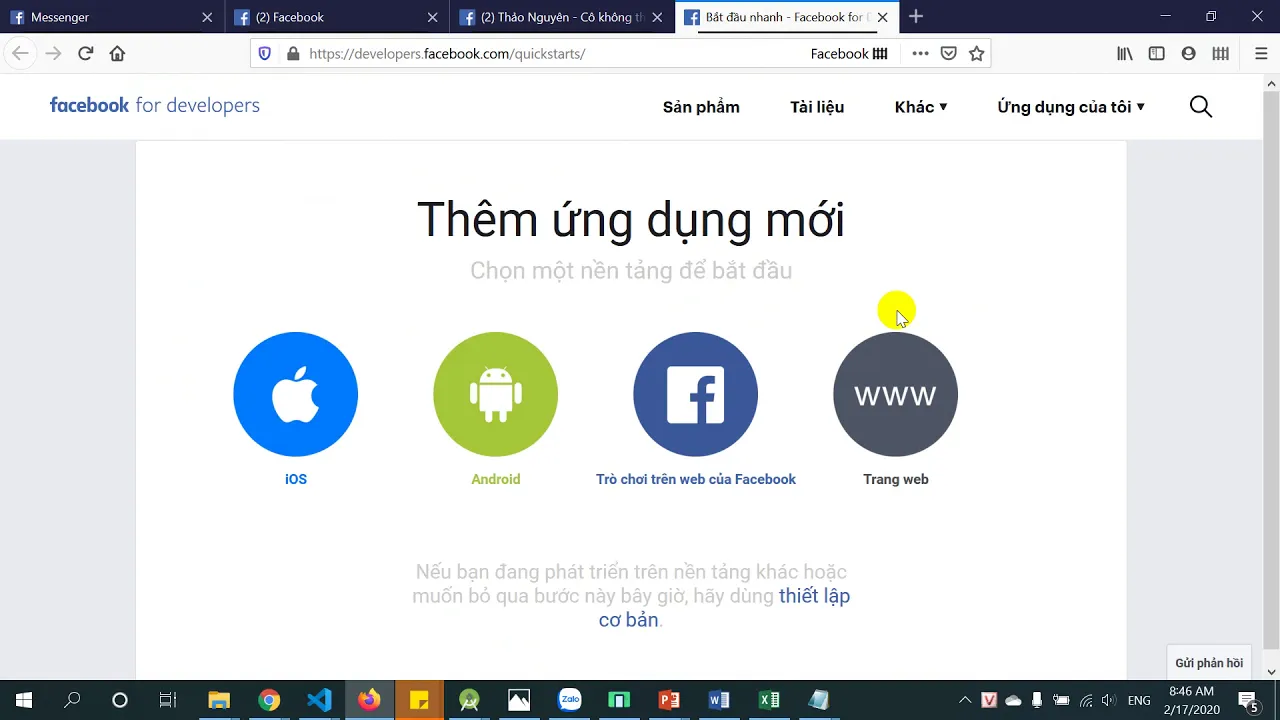This screenshot has height=720, width=1280.
Task: Select the Bắt đầu nhanh tab
Action: tap(787, 17)
